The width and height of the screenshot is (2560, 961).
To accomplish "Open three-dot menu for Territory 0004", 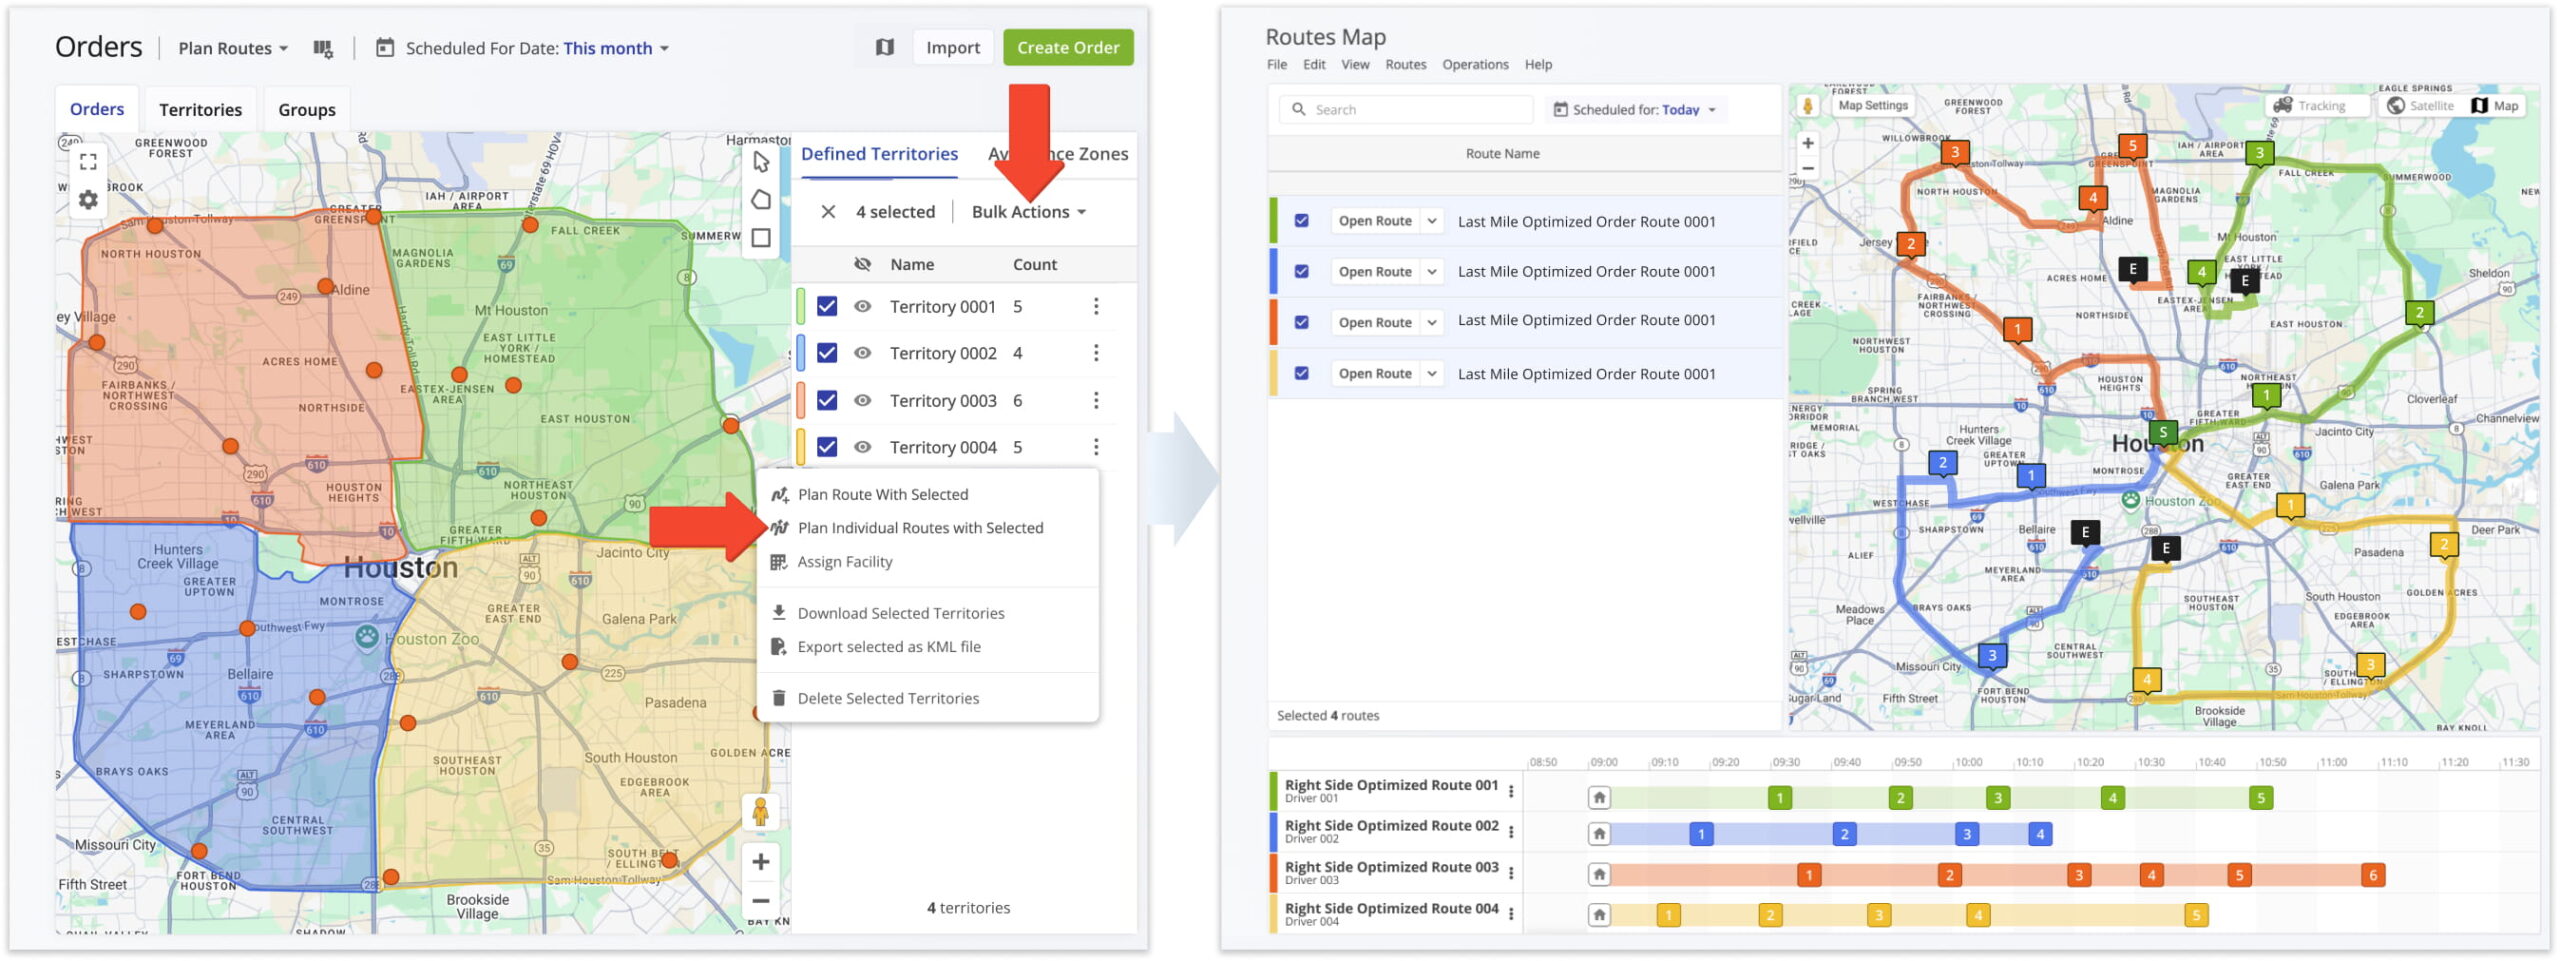I will click(x=1096, y=447).
